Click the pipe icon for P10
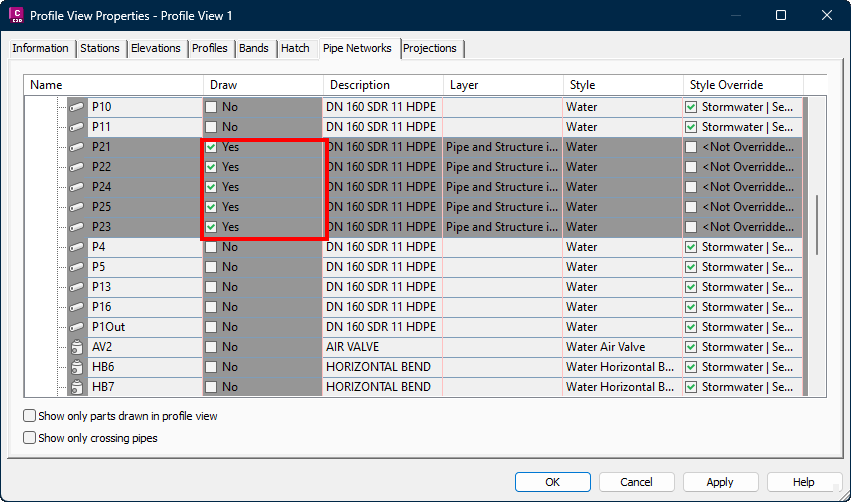The width and height of the screenshot is (851, 502). pyautogui.click(x=77, y=107)
